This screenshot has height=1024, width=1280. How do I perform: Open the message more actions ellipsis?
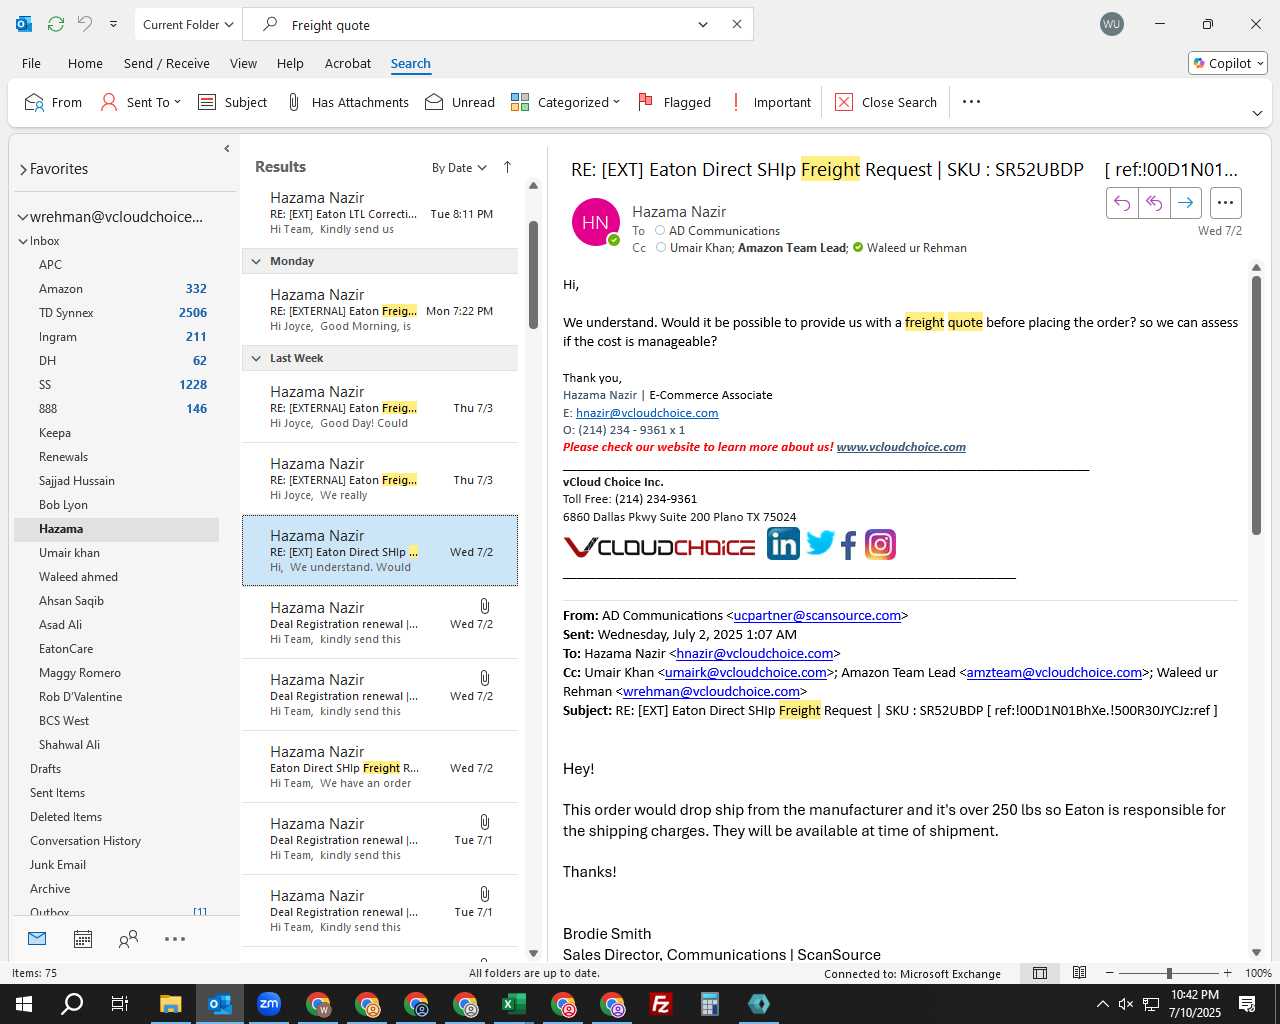(1225, 203)
